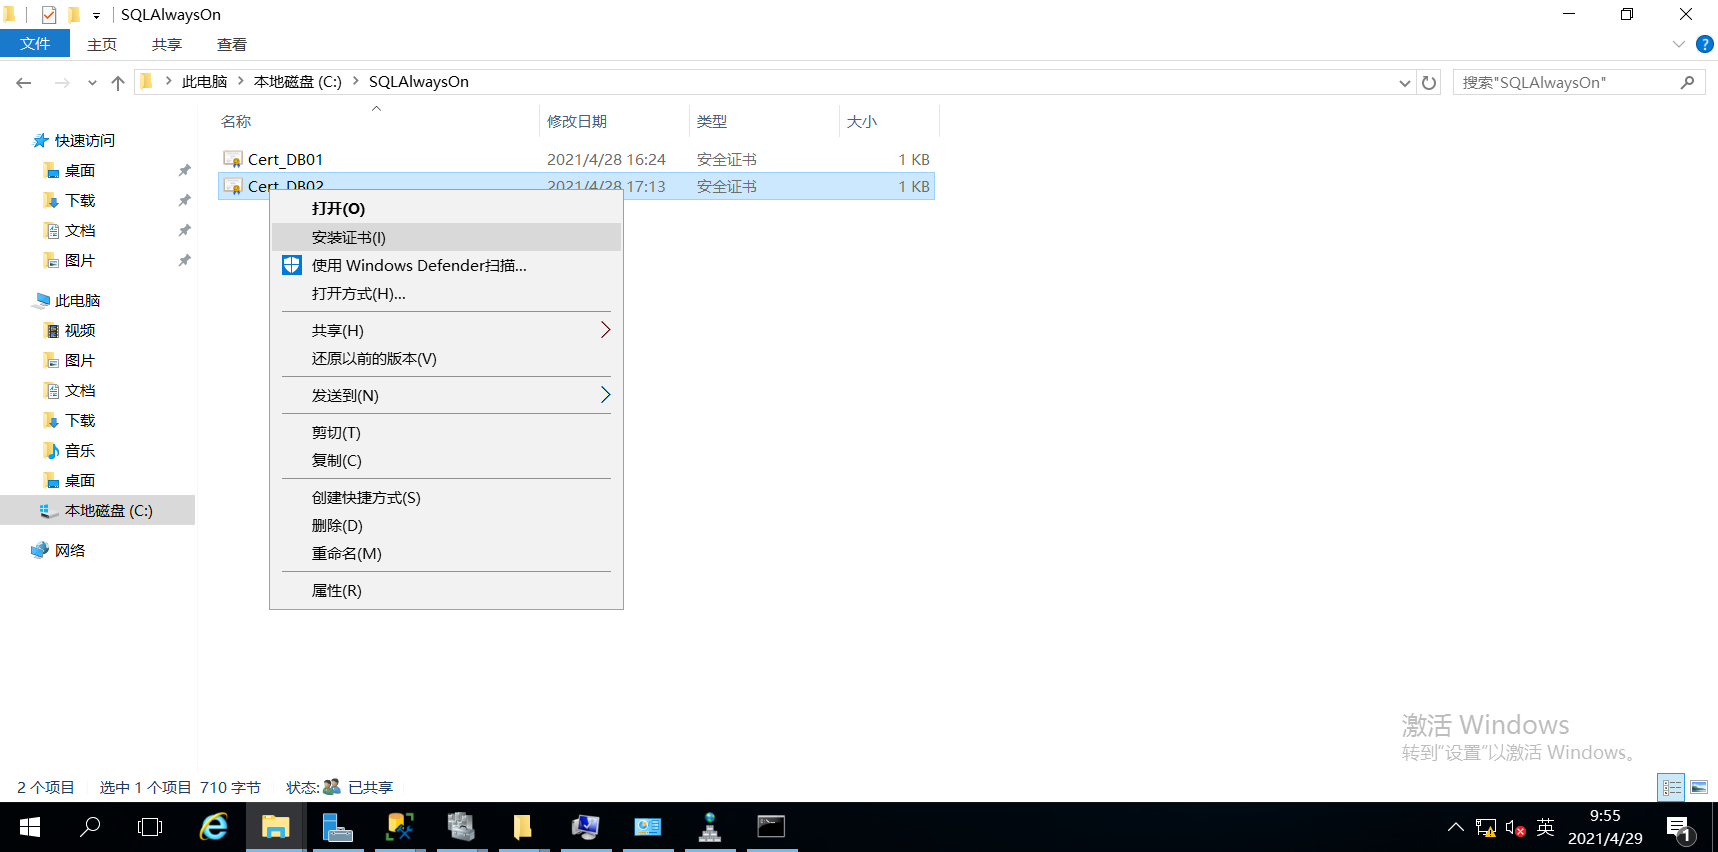Viewport: 1718px width, 852px height.
Task: Open 视频 folder under 此电脑
Action: (x=80, y=330)
